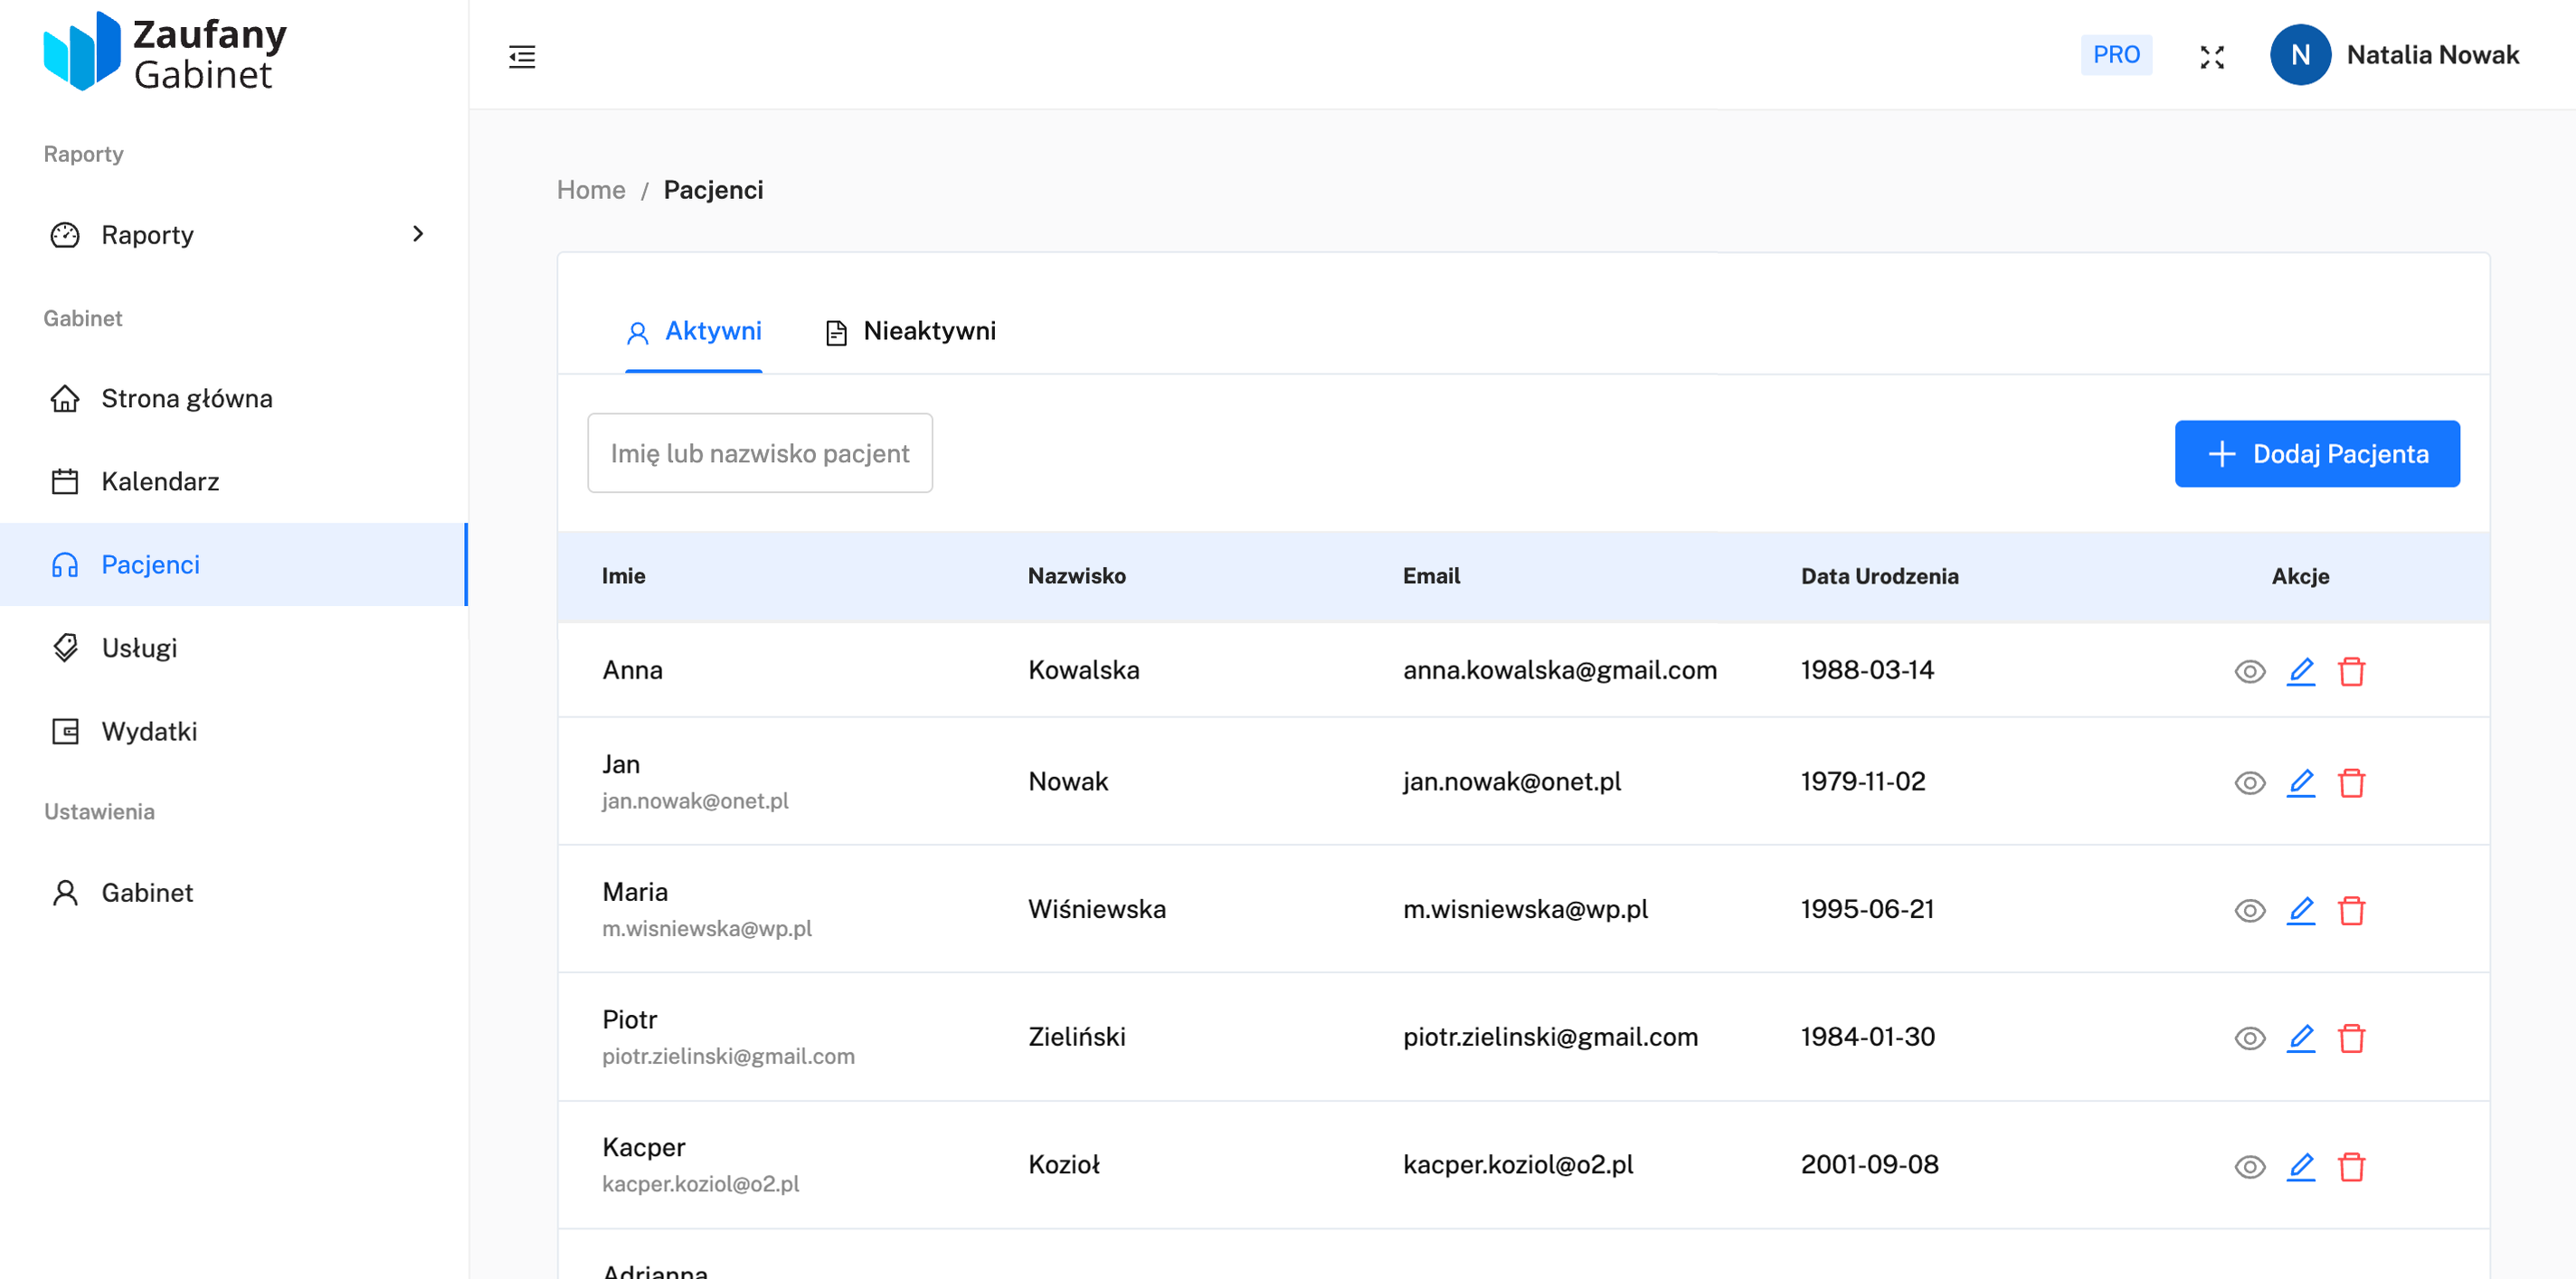The image size is (2576, 1279).
Task: Open Gabinet settings in sidebar
Action: [x=234, y=893]
